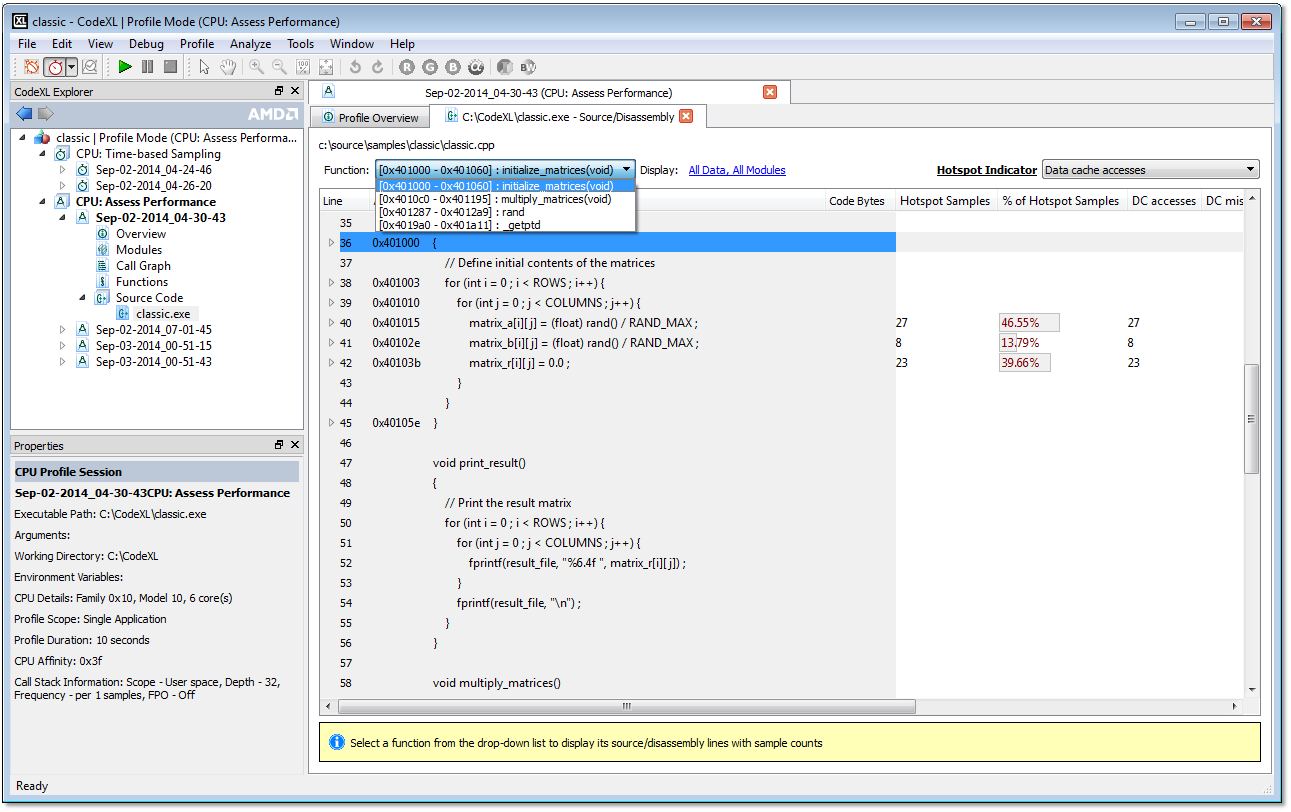Image resolution: width=1291 pixels, height=812 pixels.
Task: Toggle the G green channel button
Action: click(430, 67)
